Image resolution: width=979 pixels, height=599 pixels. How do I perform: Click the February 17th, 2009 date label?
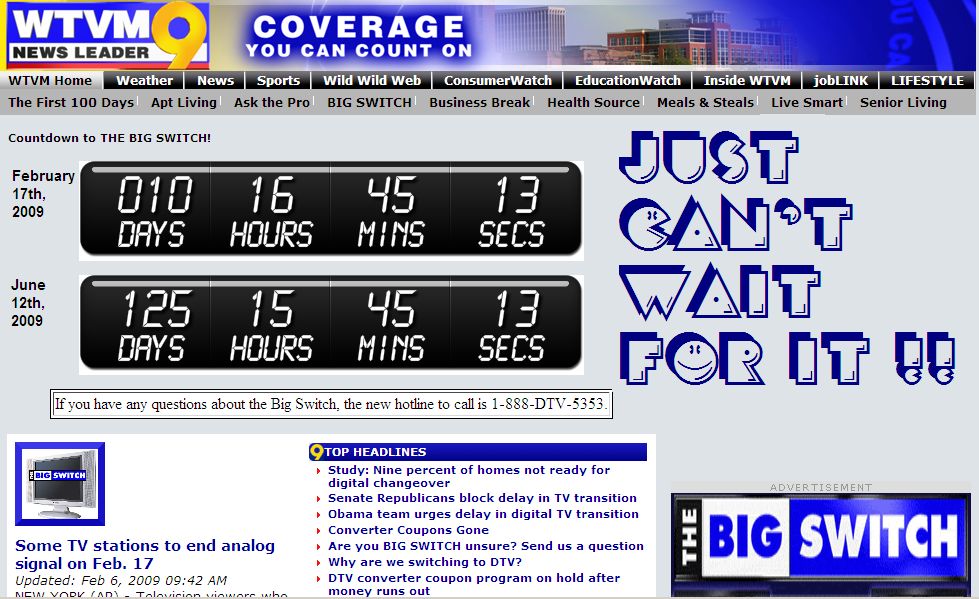(42, 194)
